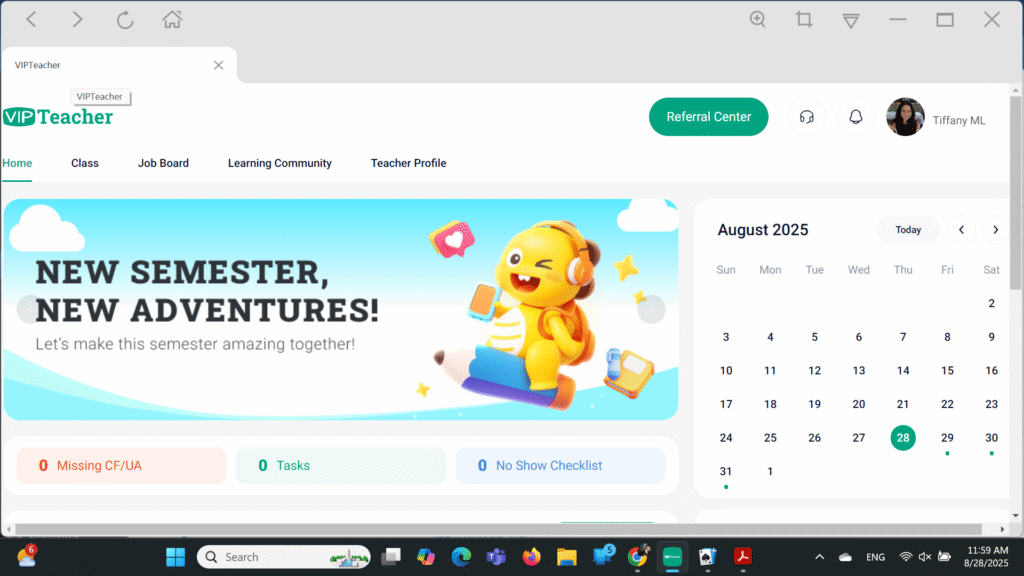Click the Referral Center button
This screenshot has width=1024, height=576.
click(x=709, y=117)
